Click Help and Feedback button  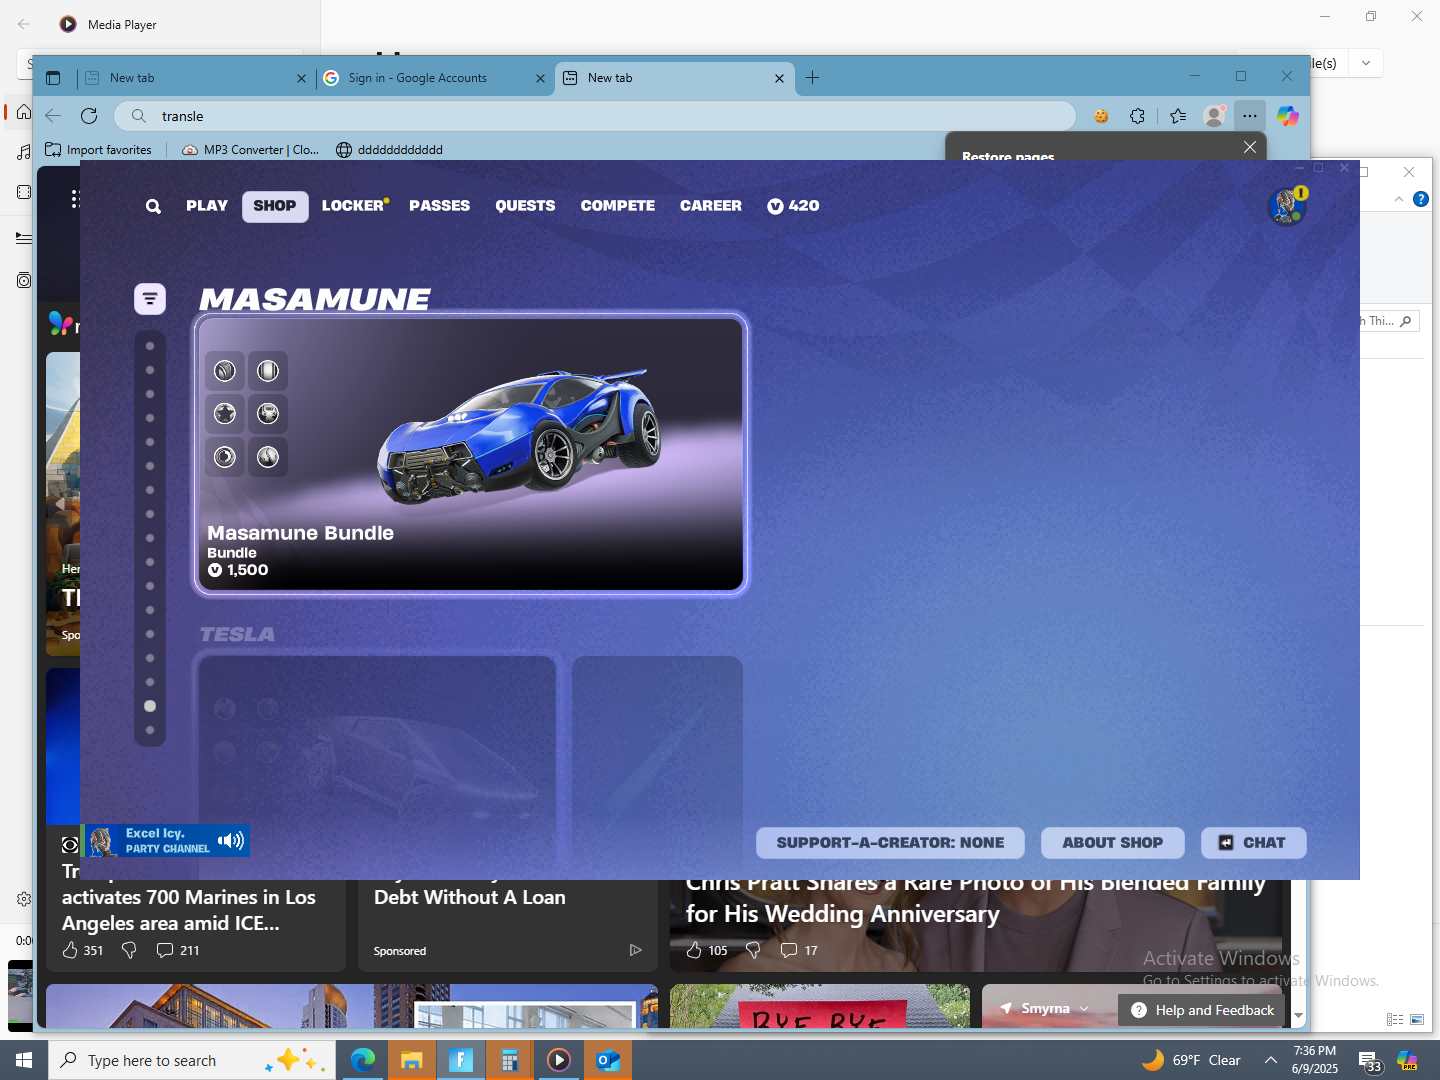coord(1202,1010)
